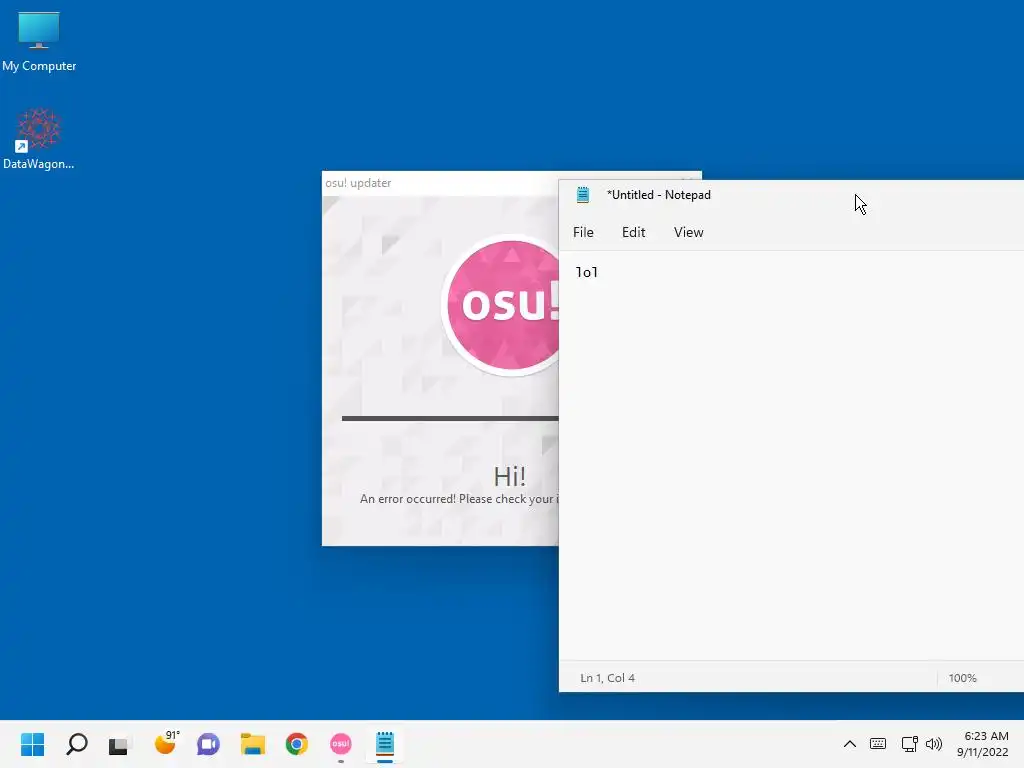1024x768 pixels.
Task: Open the weather widget showing 91°
Action: [166, 743]
